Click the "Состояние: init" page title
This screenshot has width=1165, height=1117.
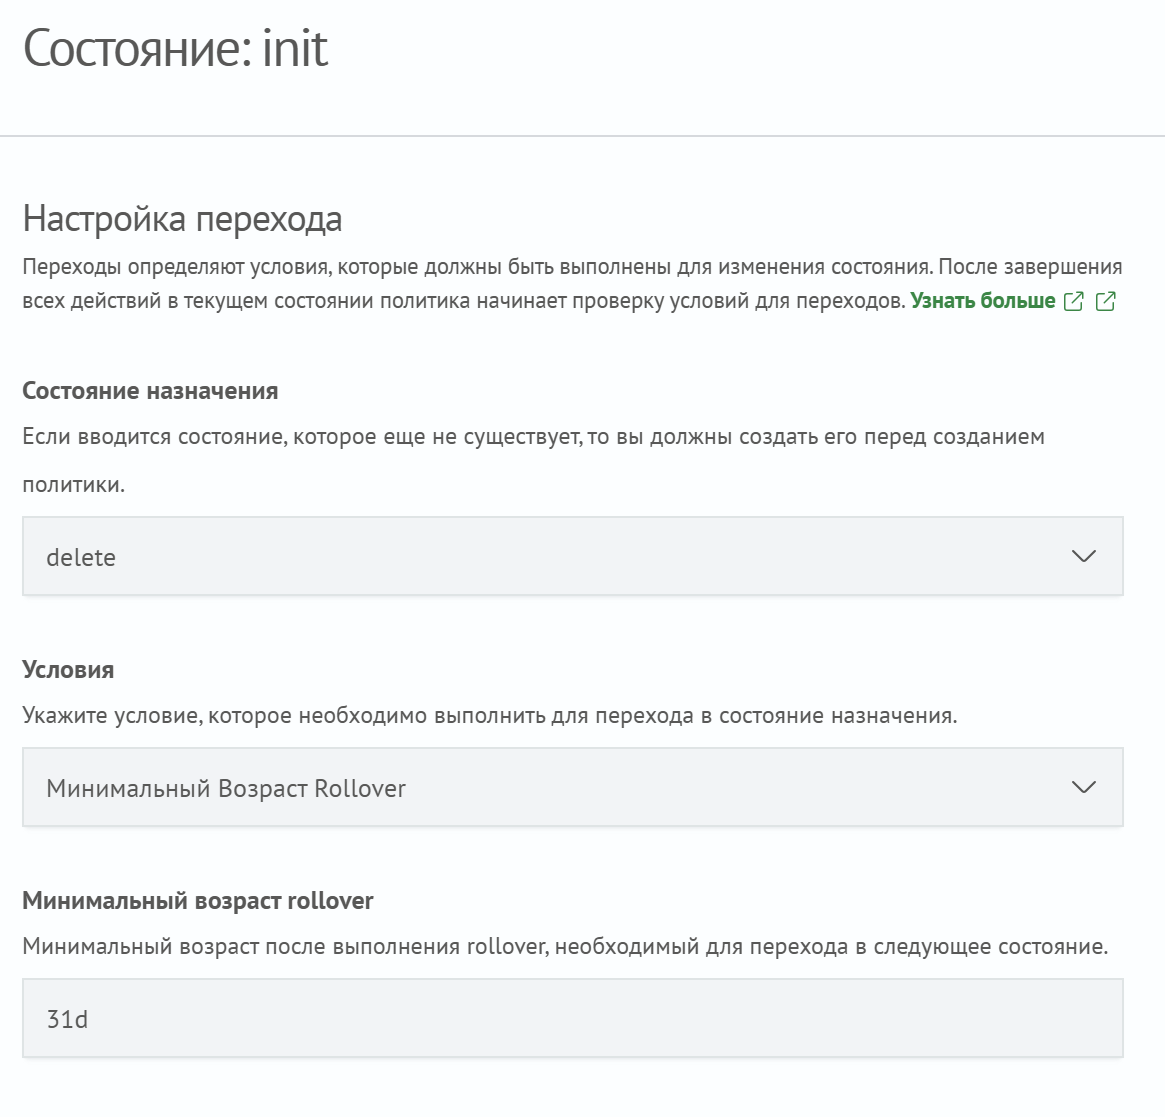coord(175,45)
